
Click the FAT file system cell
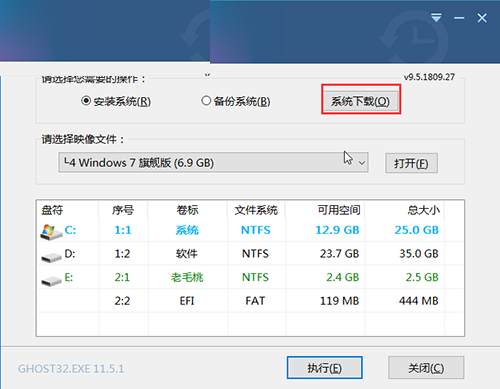pyautogui.click(x=255, y=301)
